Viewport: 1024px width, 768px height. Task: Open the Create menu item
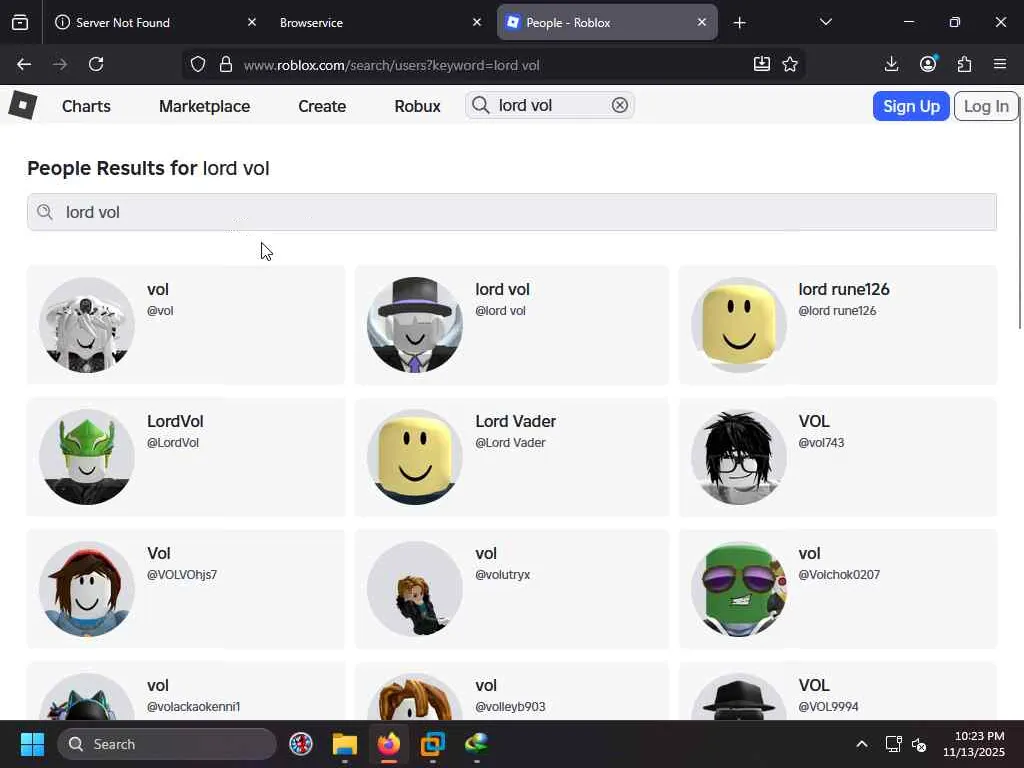(322, 106)
